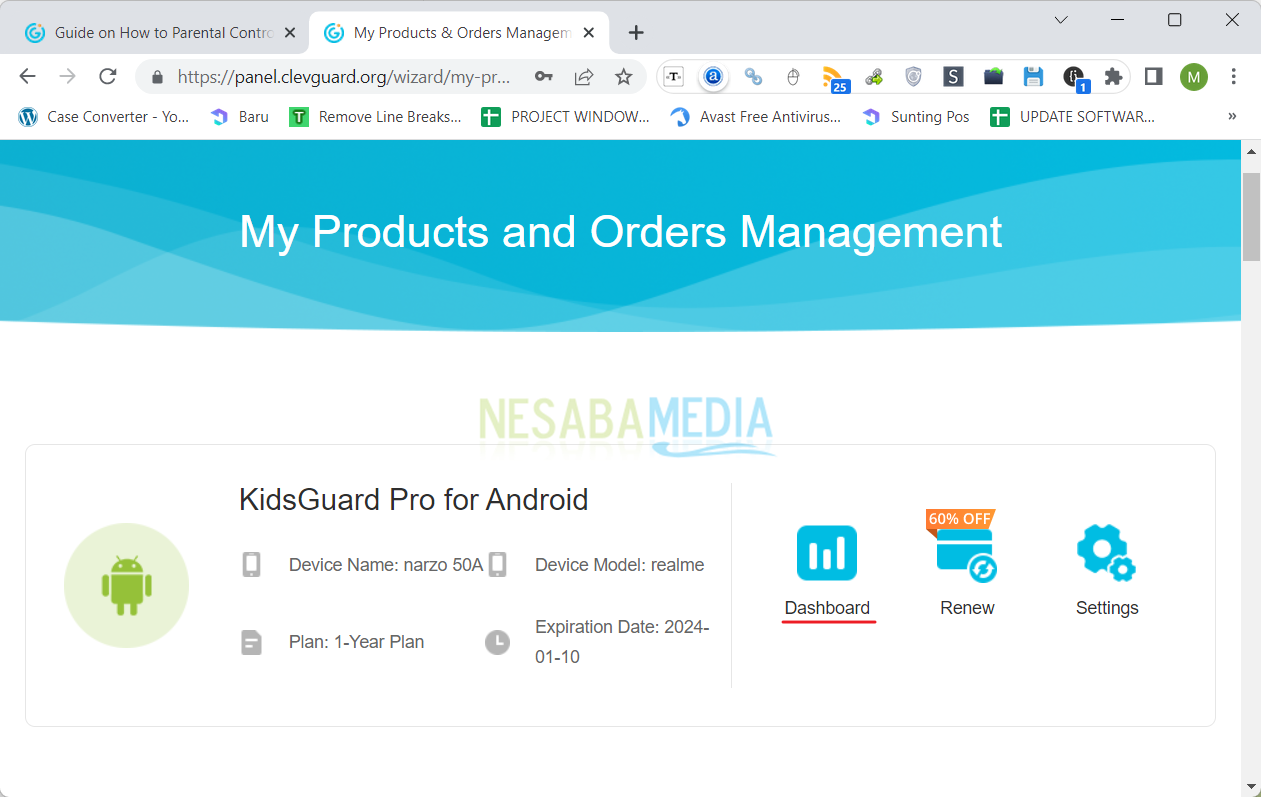1261x797 pixels.
Task: Select the Device Name: narzo 50A text
Action: pos(386,565)
